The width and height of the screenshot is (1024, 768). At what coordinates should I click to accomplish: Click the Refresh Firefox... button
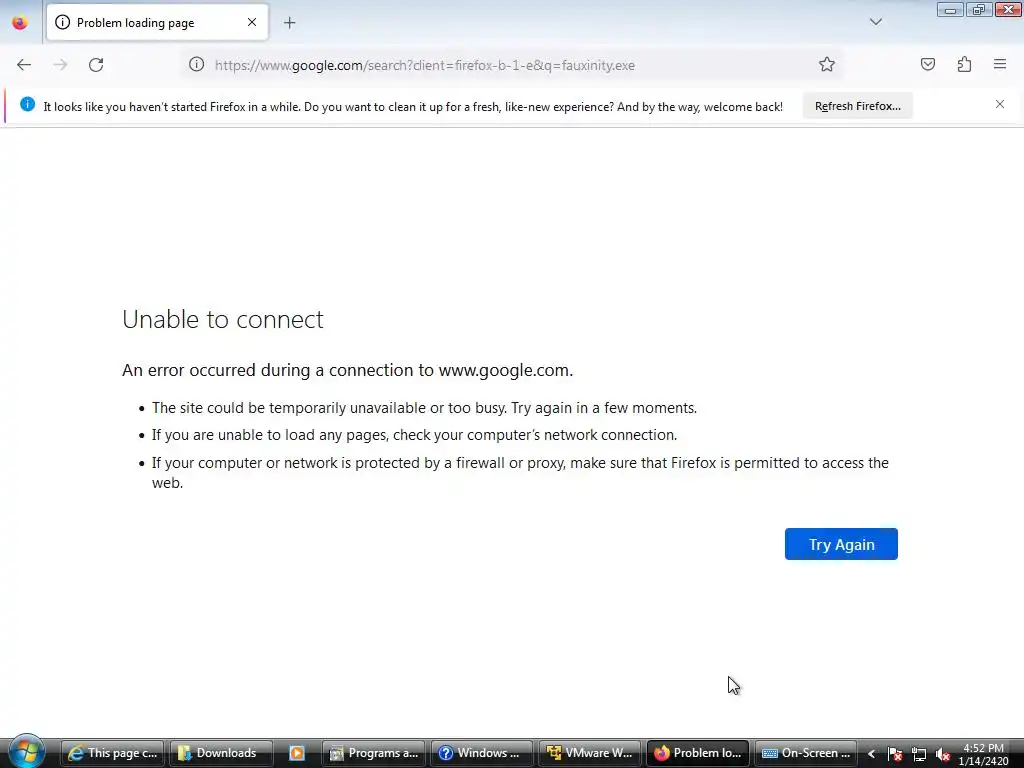coord(857,106)
